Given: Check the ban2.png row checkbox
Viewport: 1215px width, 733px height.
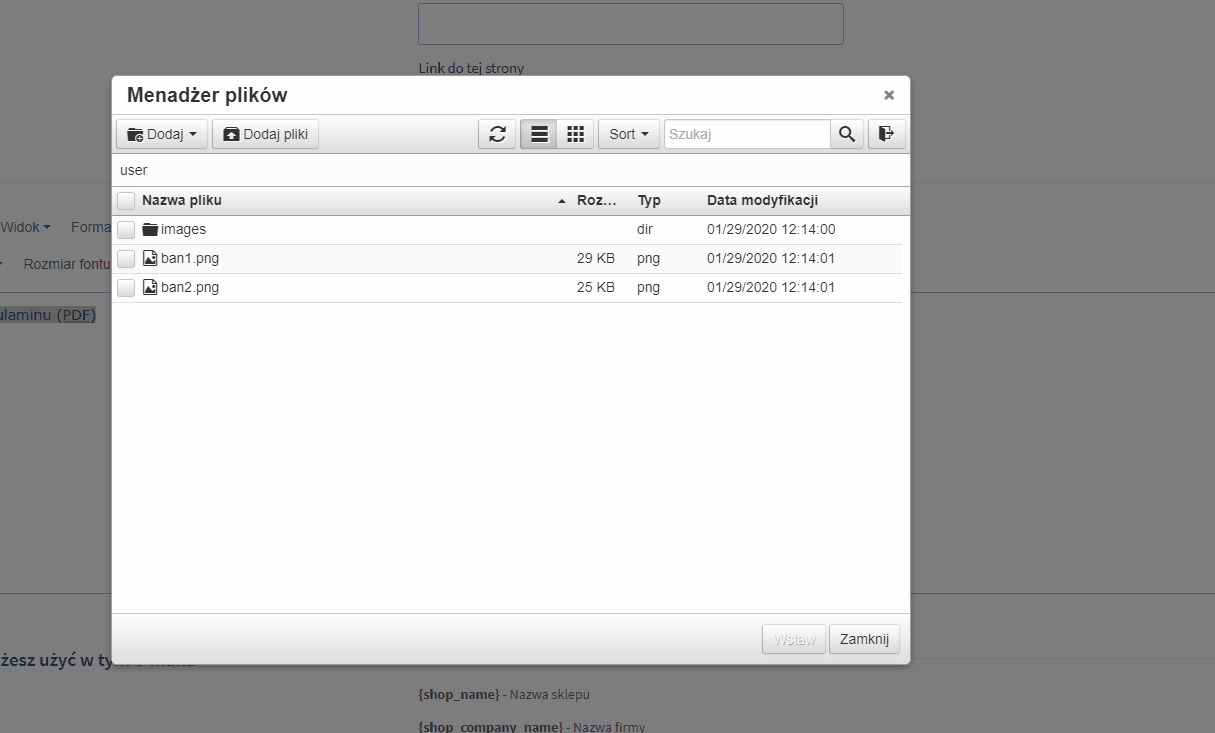Looking at the screenshot, I should (x=126, y=288).
